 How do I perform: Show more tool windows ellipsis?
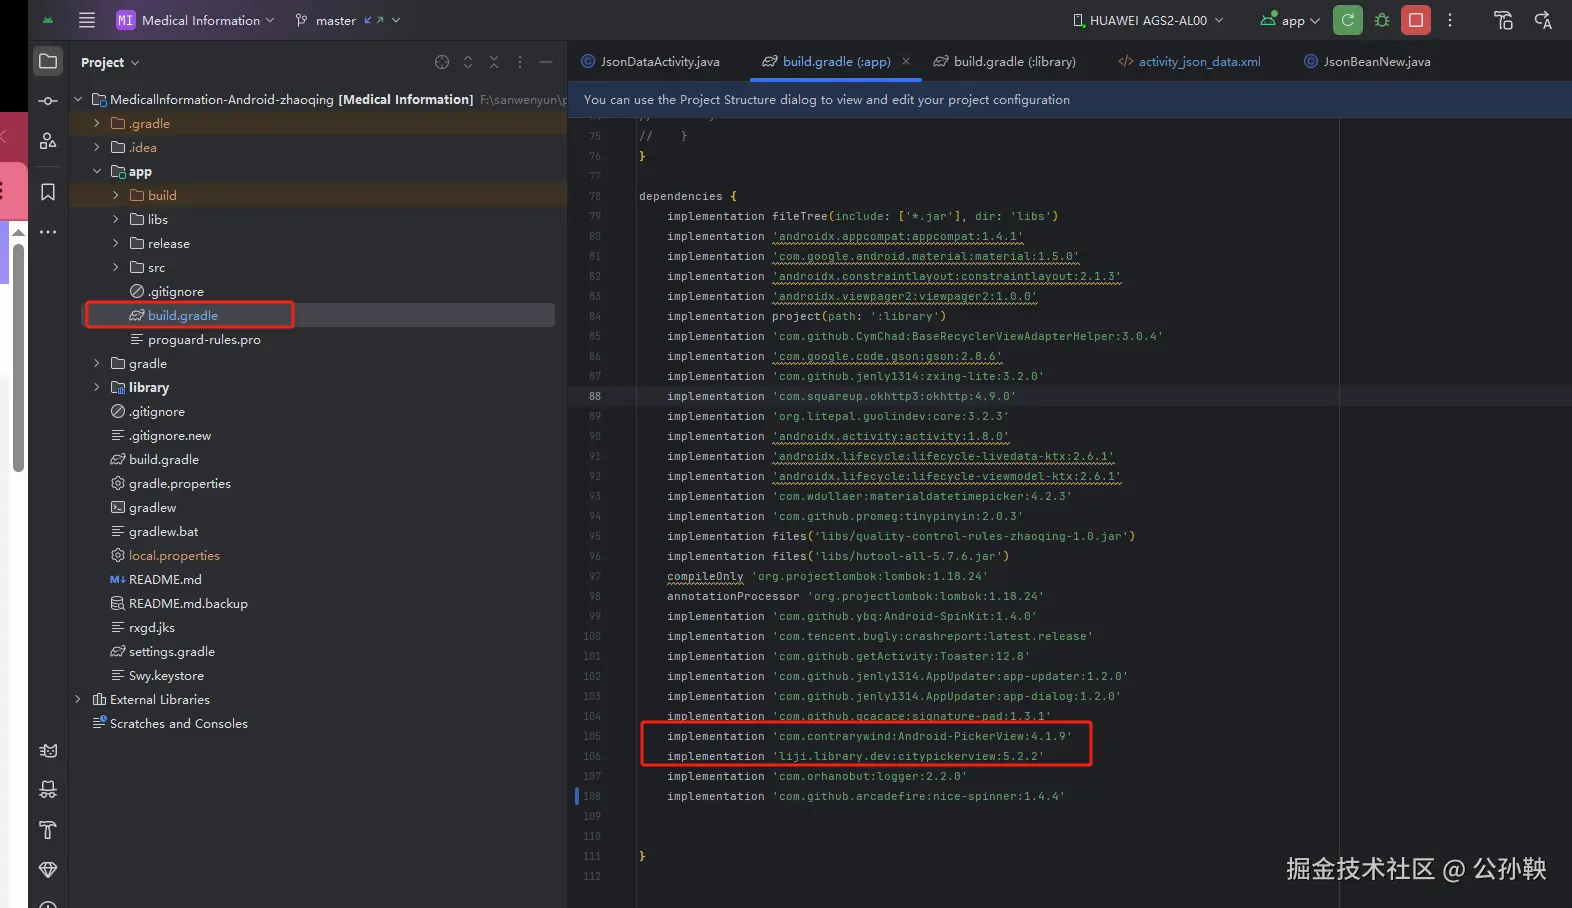click(x=48, y=232)
